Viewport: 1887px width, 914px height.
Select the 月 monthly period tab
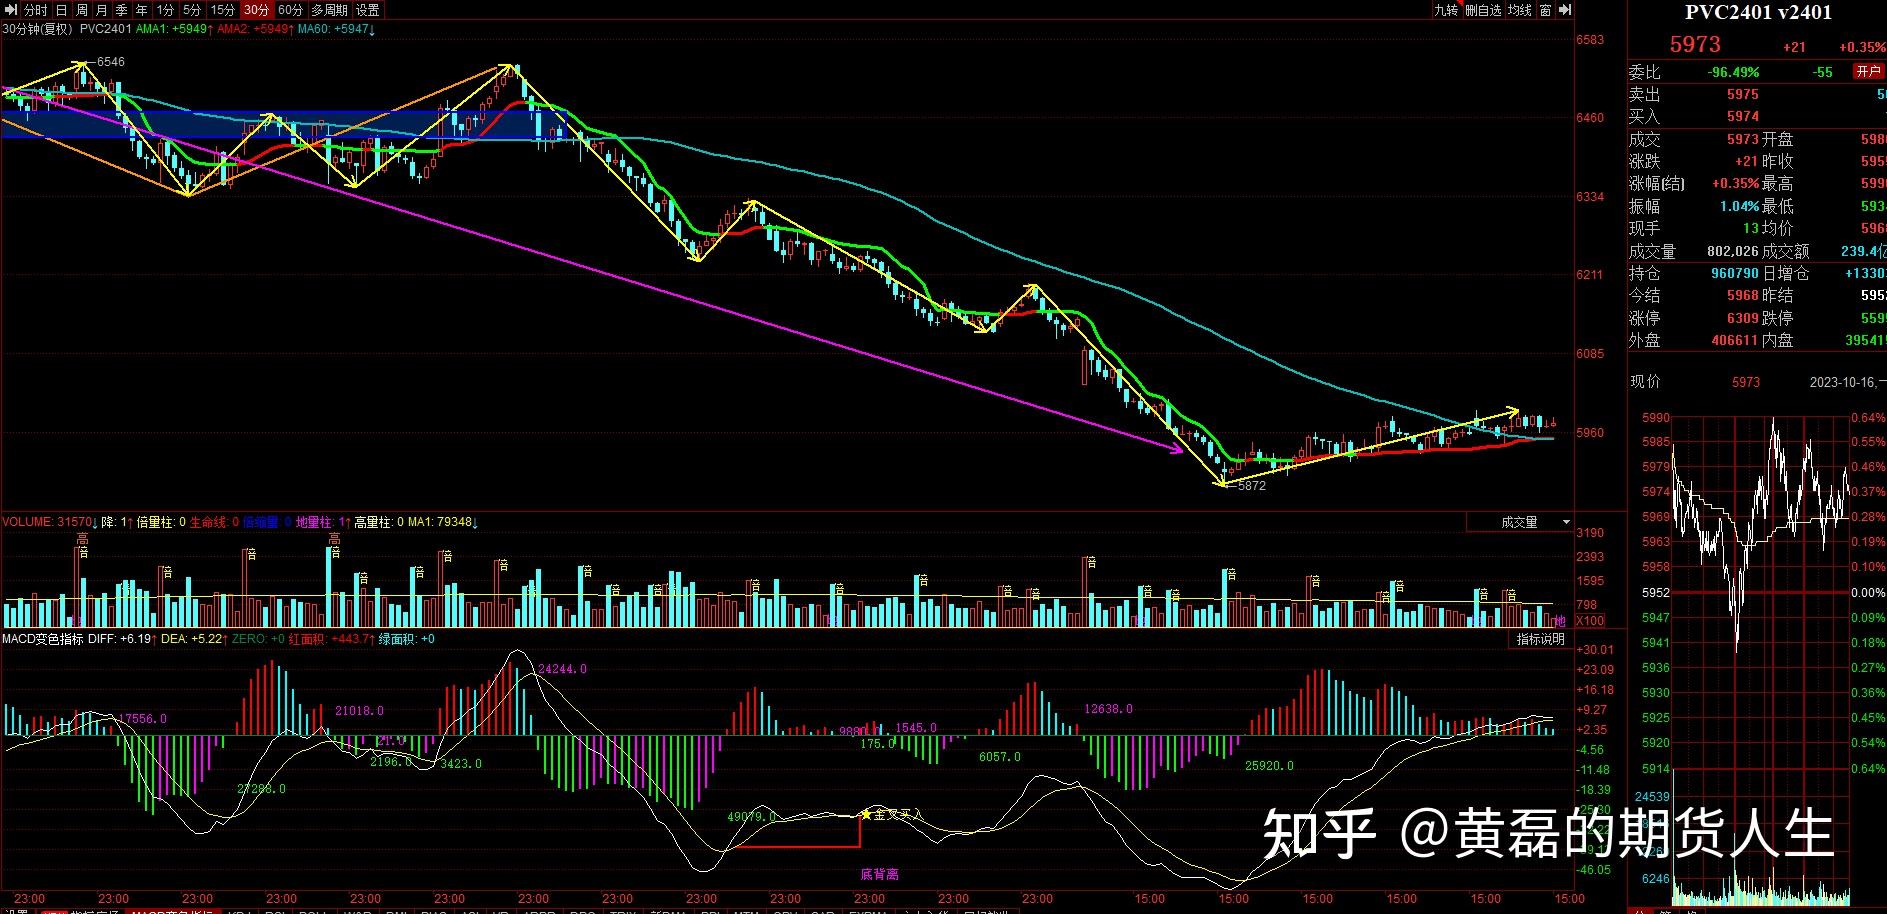[x=102, y=10]
